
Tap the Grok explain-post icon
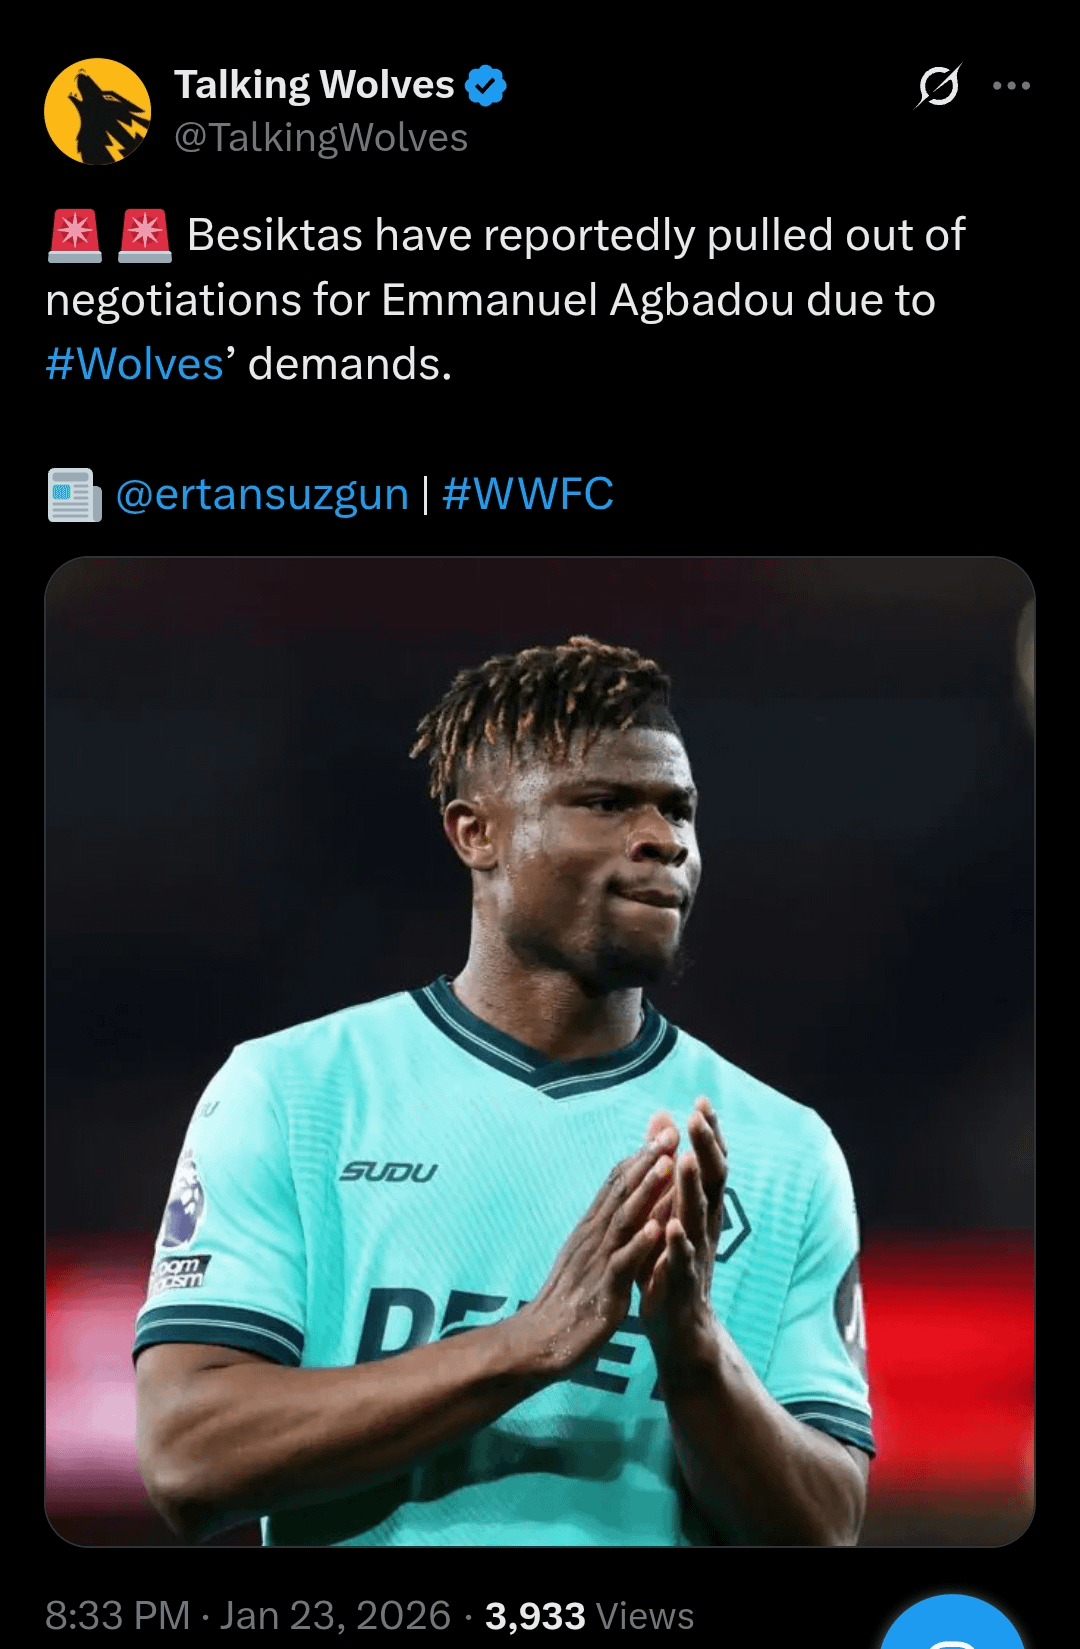[x=939, y=86]
